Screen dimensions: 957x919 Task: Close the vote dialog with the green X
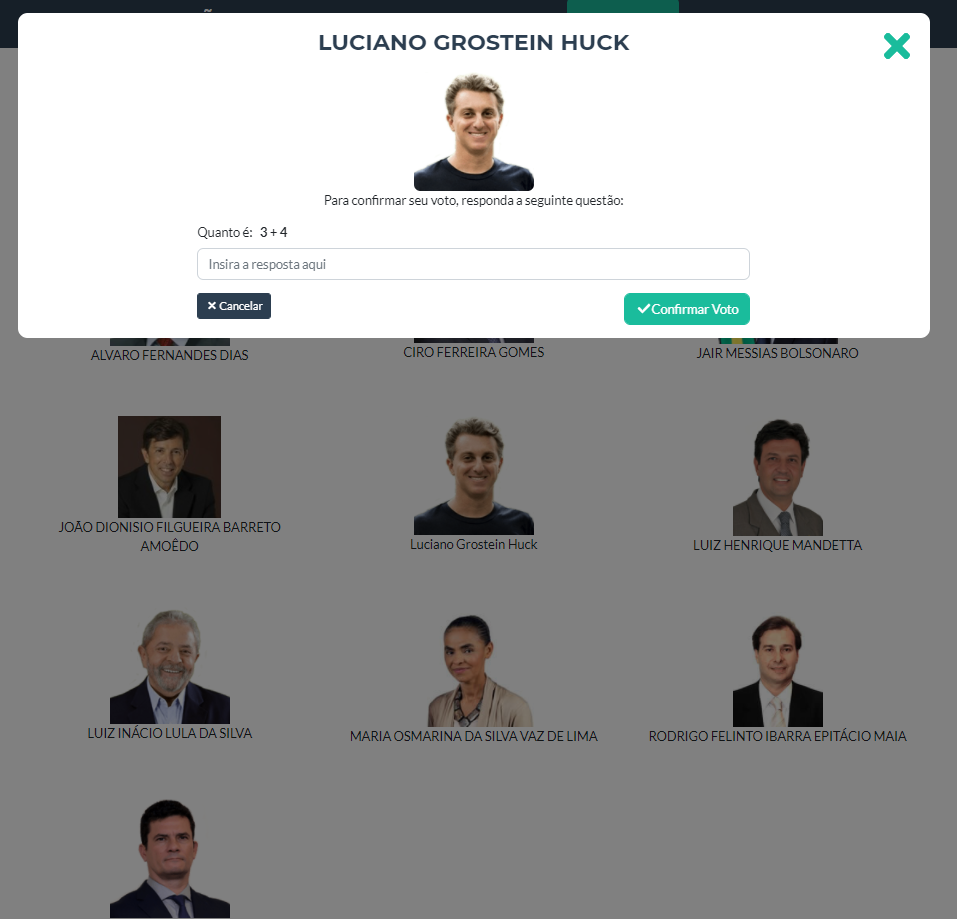click(x=897, y=46)
